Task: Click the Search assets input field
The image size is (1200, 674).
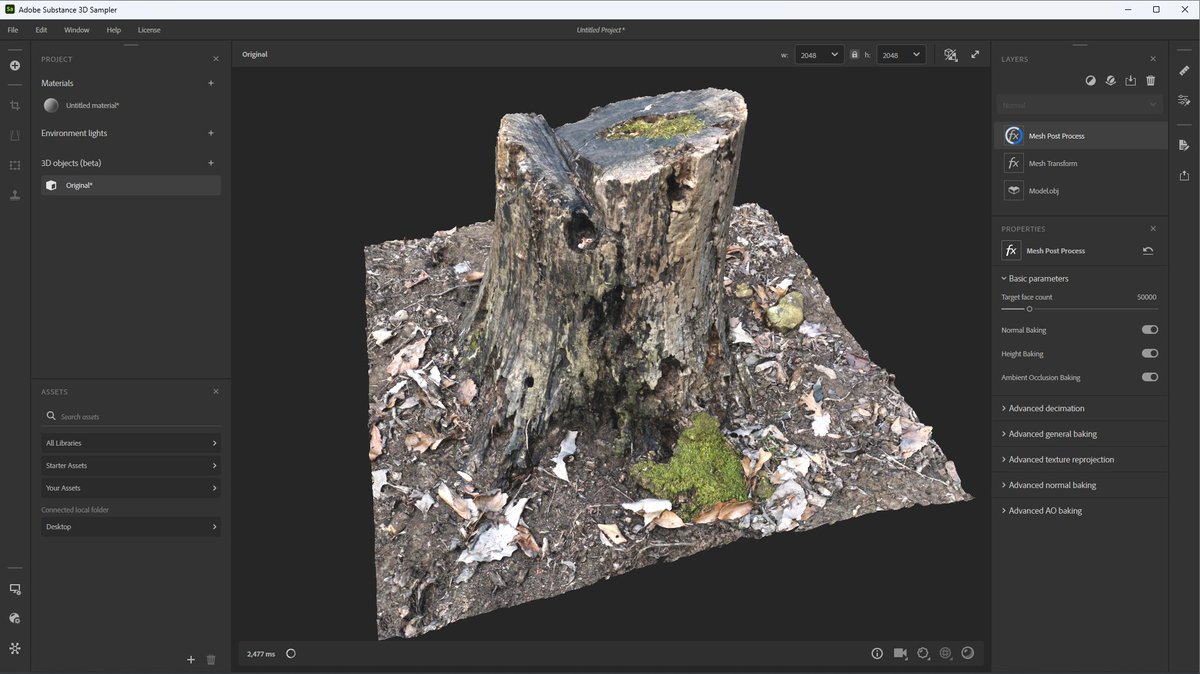Action: pos(130,417)
